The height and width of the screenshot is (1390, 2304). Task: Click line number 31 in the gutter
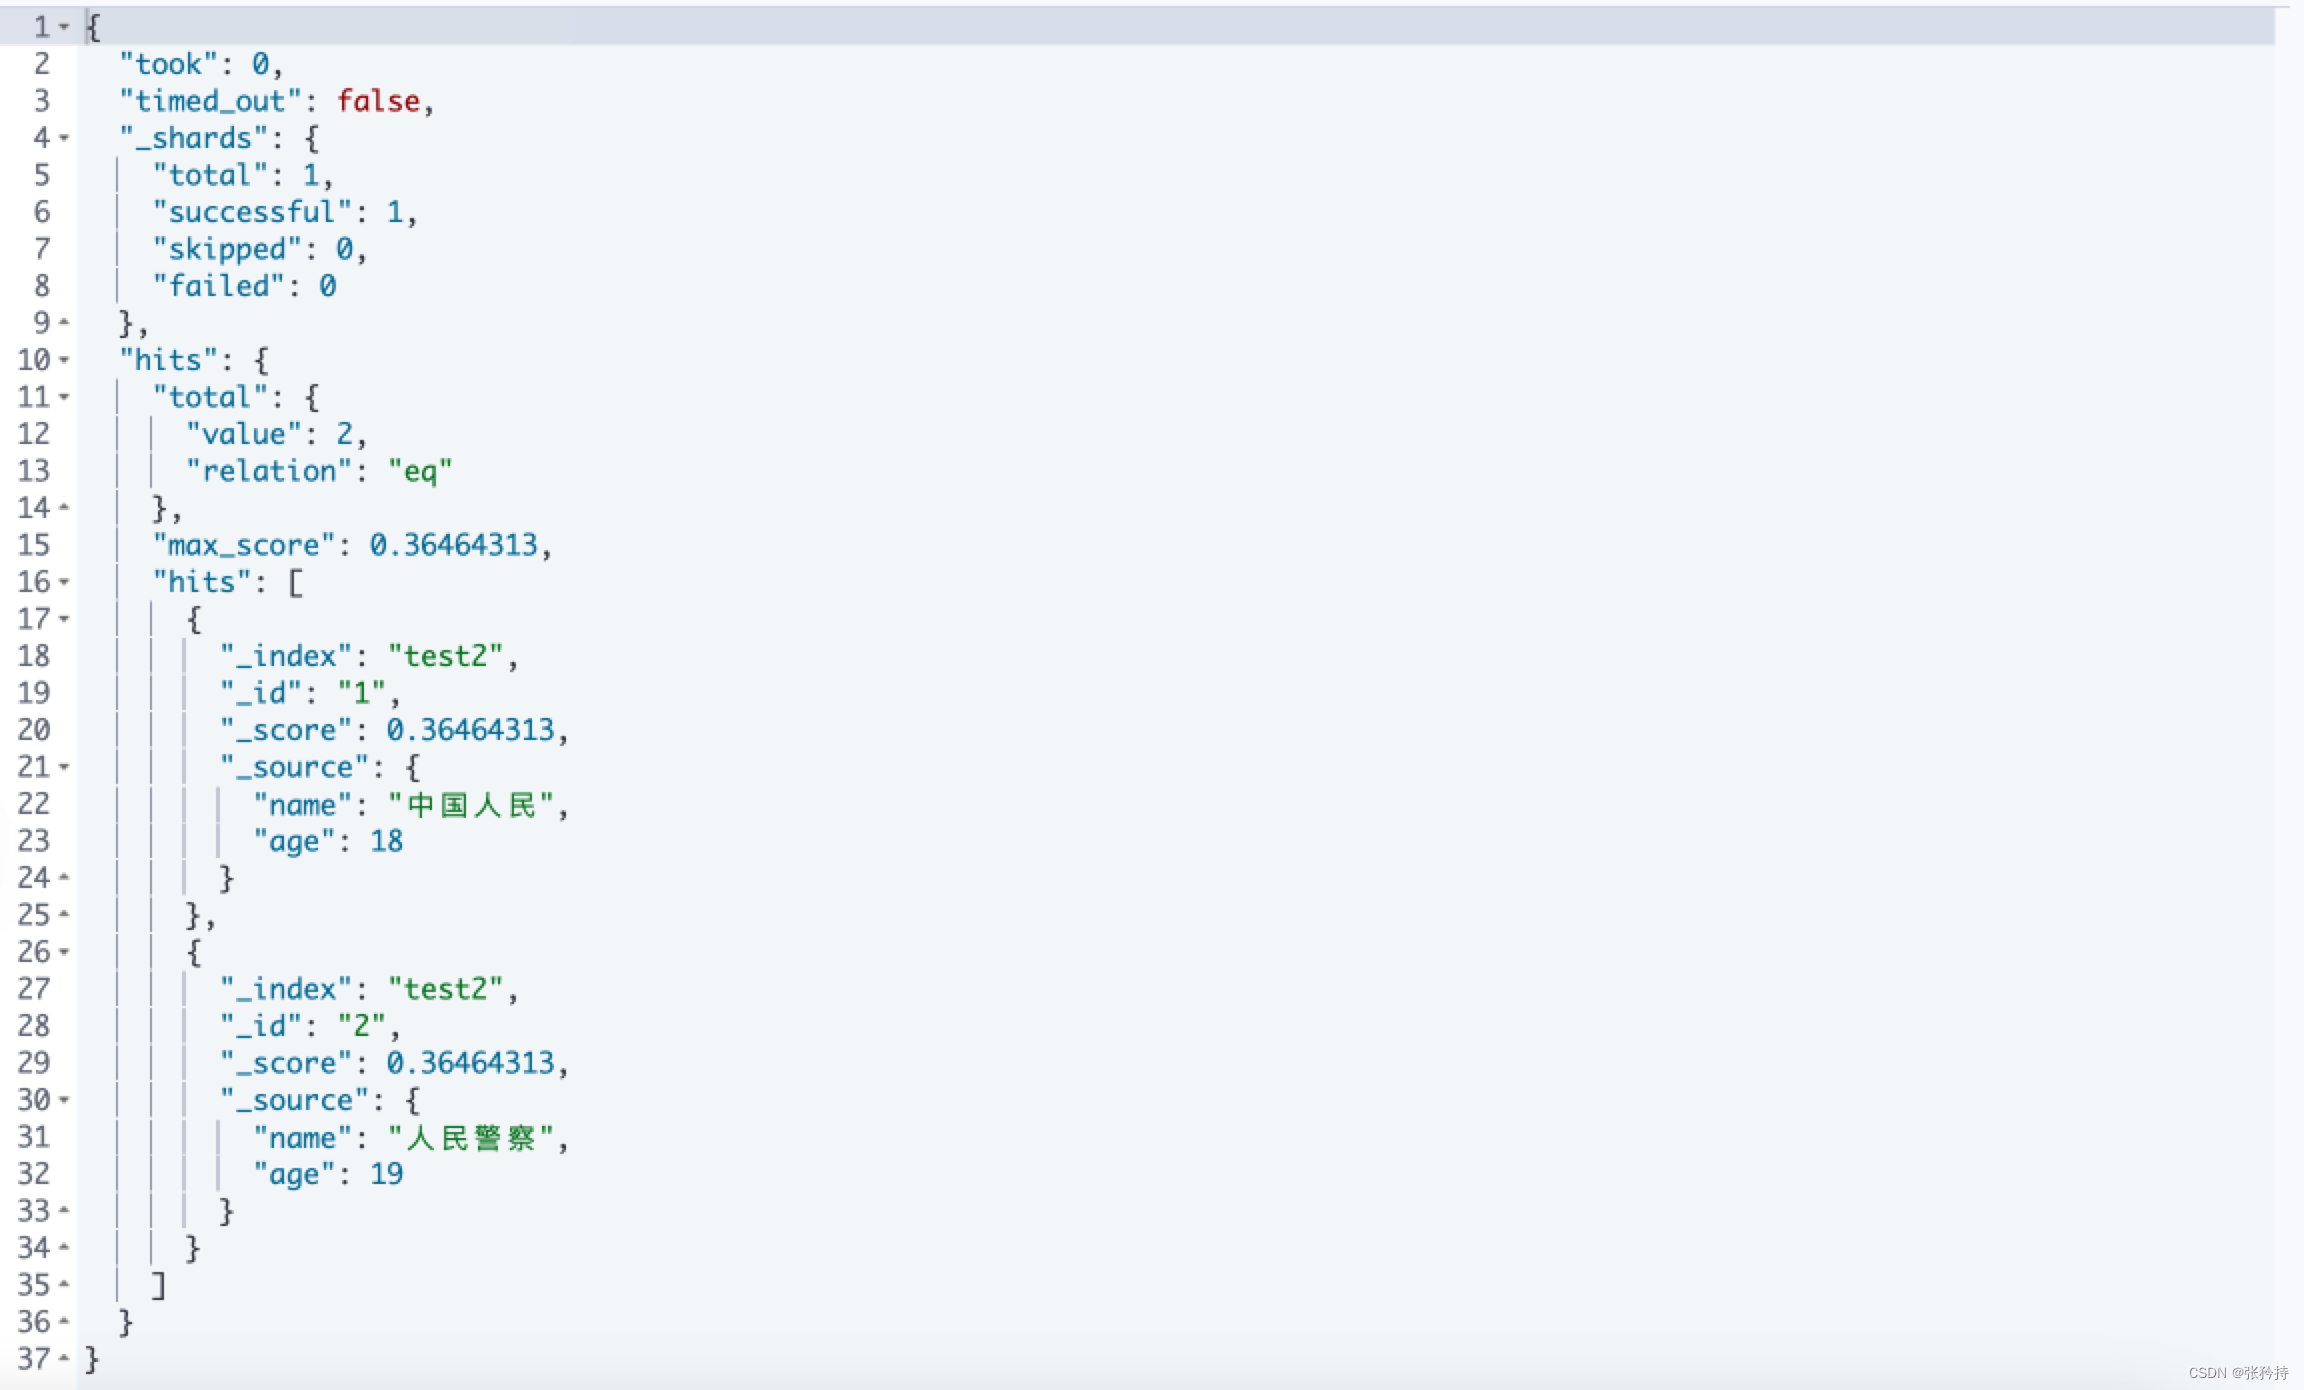click(x=33, y=1137)
